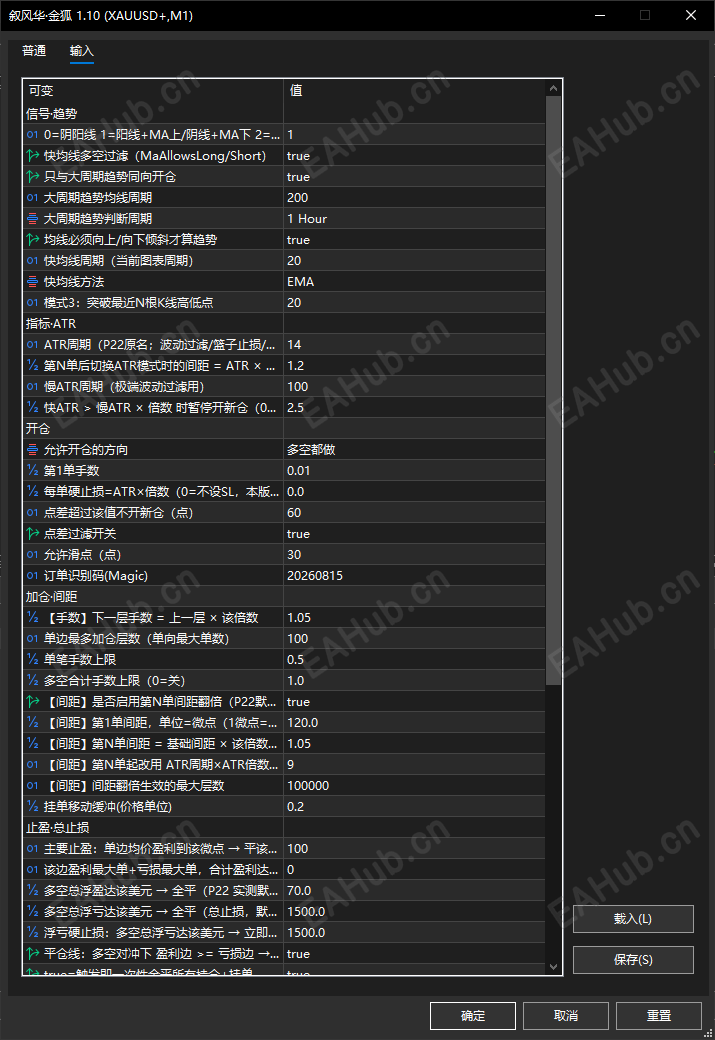Click bool icon beside 点差过滤开关
The width and height of the screenshot is (715, 1040).
(32, 534)
